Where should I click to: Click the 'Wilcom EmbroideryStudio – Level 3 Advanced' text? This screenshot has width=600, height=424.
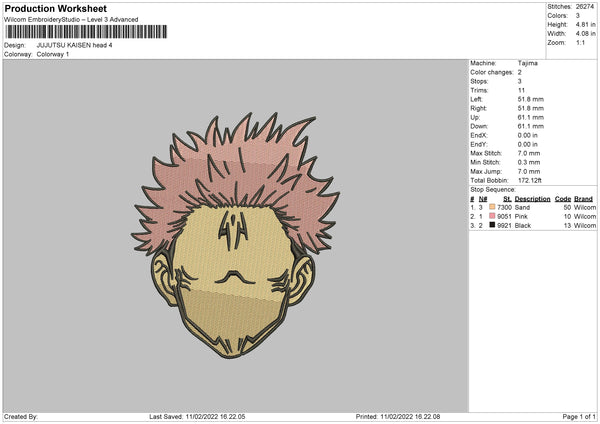click(x=71, y=20)
